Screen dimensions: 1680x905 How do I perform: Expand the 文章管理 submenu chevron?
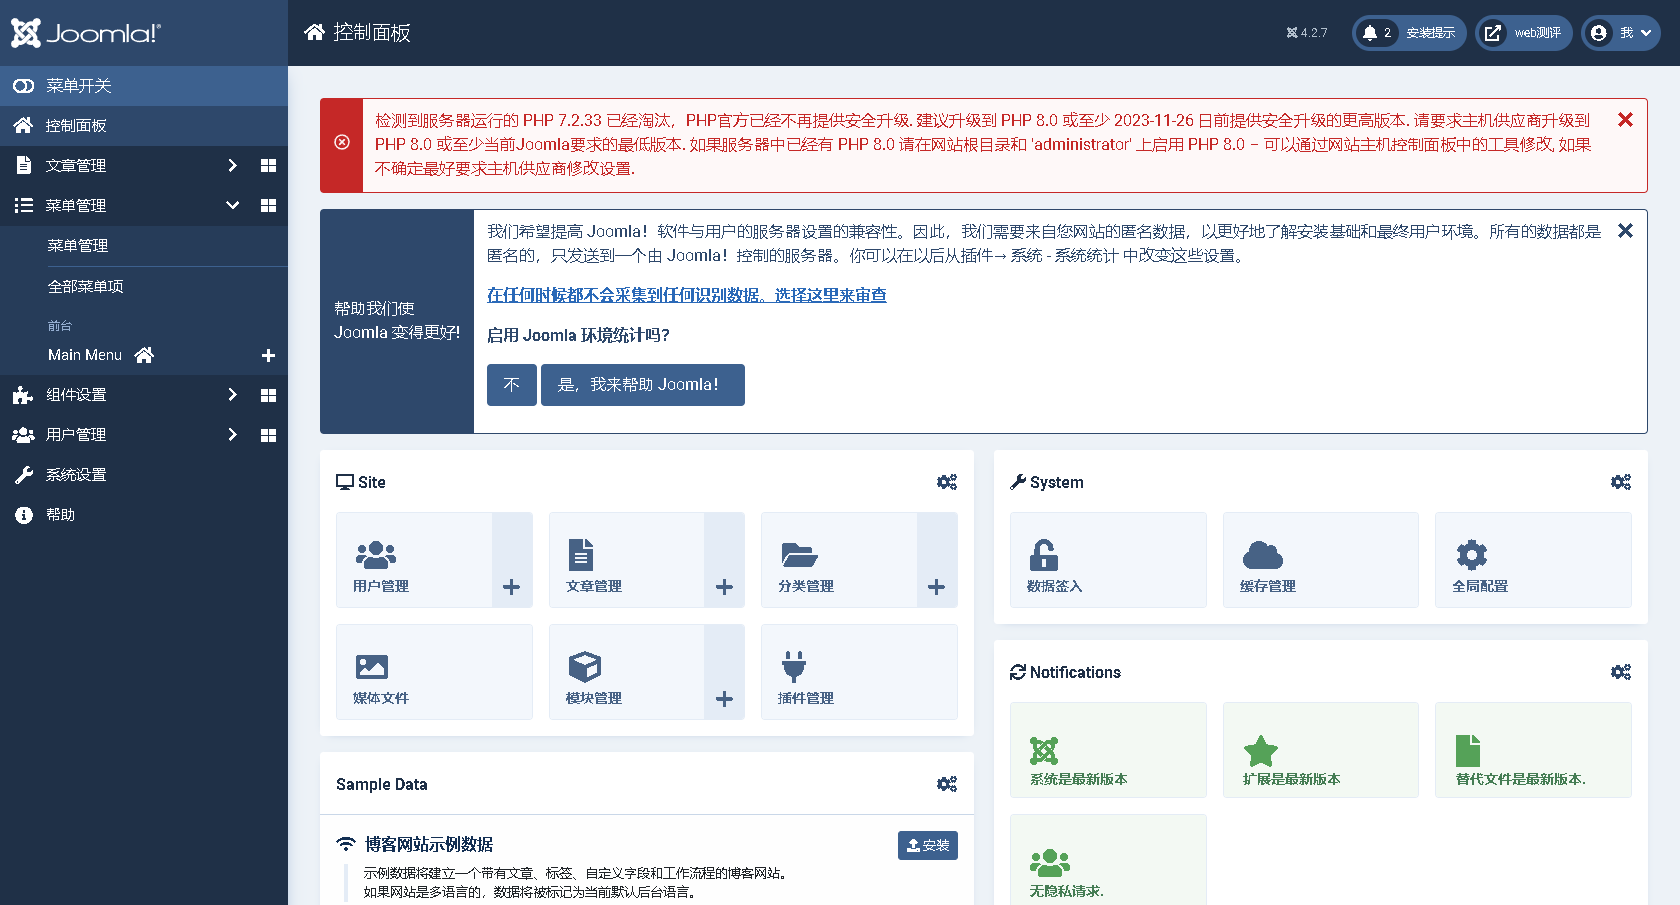point(232,165)
